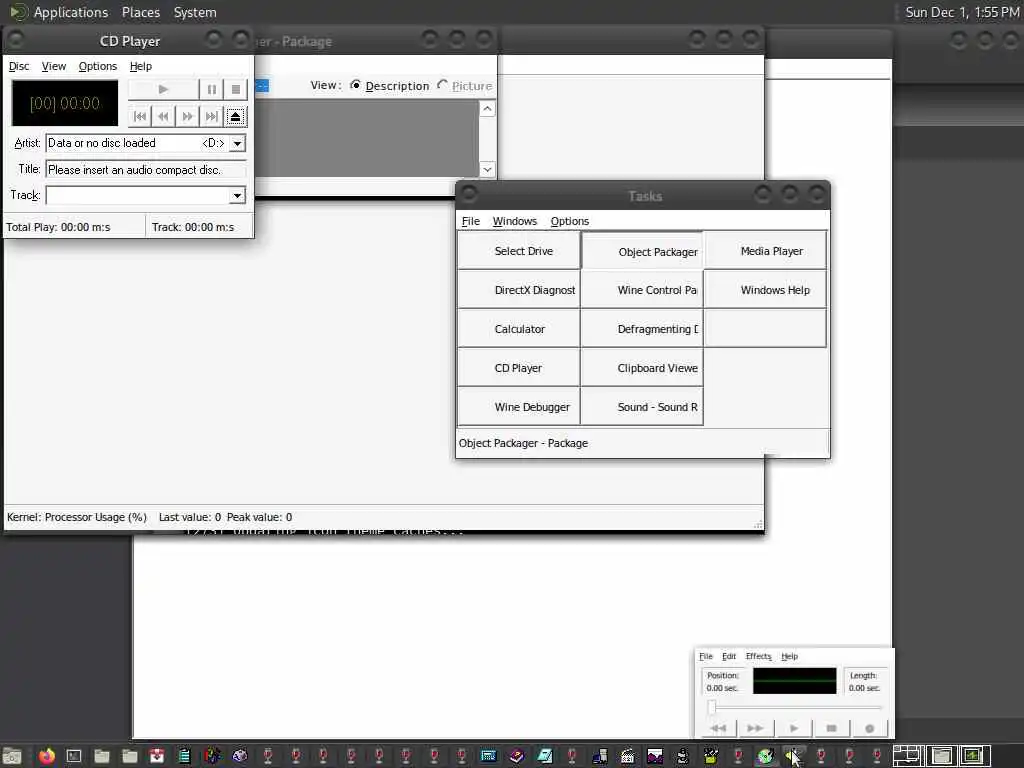This screenshot has width=1024, height=768.
Task: Click the Sound Recorder stop button
Action: pos(831,728)
